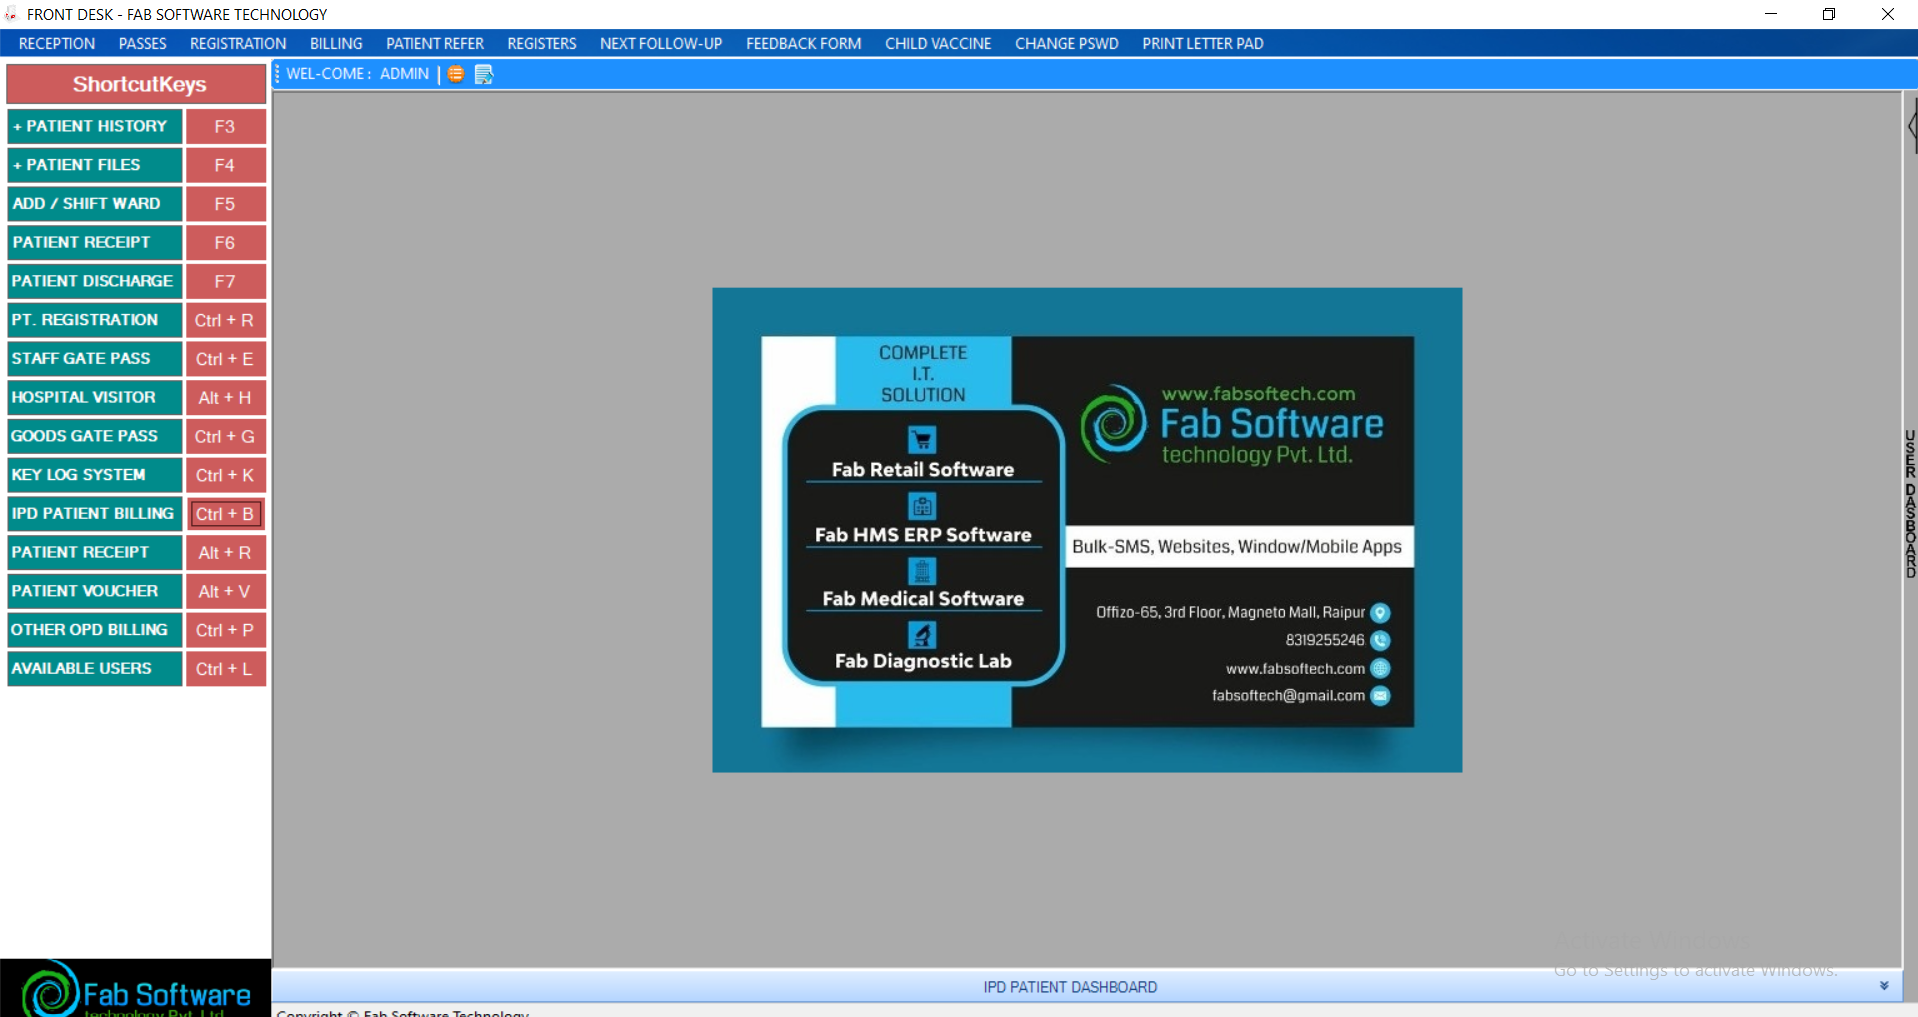Click the Alt + H key button
This screenshot has height=1017, width=1918.
pyautogui.click(x=225, y=397)
